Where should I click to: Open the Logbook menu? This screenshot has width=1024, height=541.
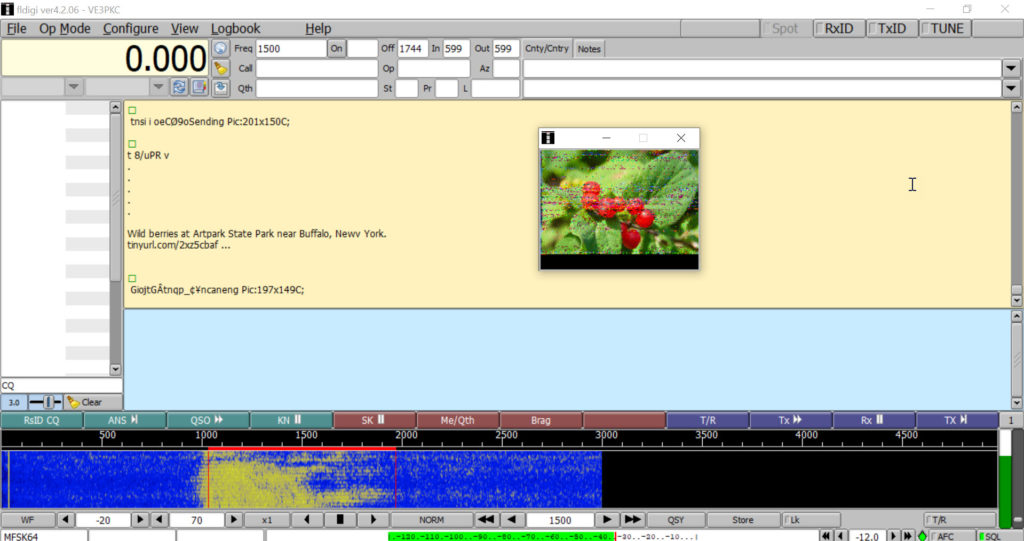(x=235, y=28)
